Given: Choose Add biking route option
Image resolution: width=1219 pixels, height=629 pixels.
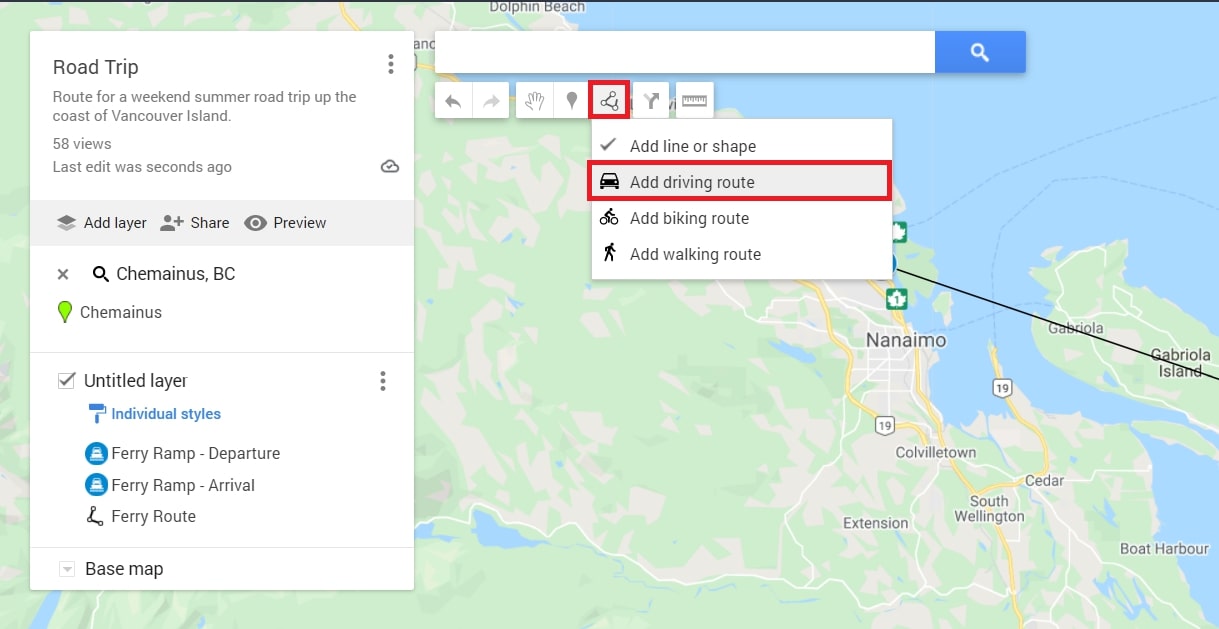Looking at the screenshot, I should [740, 218].
